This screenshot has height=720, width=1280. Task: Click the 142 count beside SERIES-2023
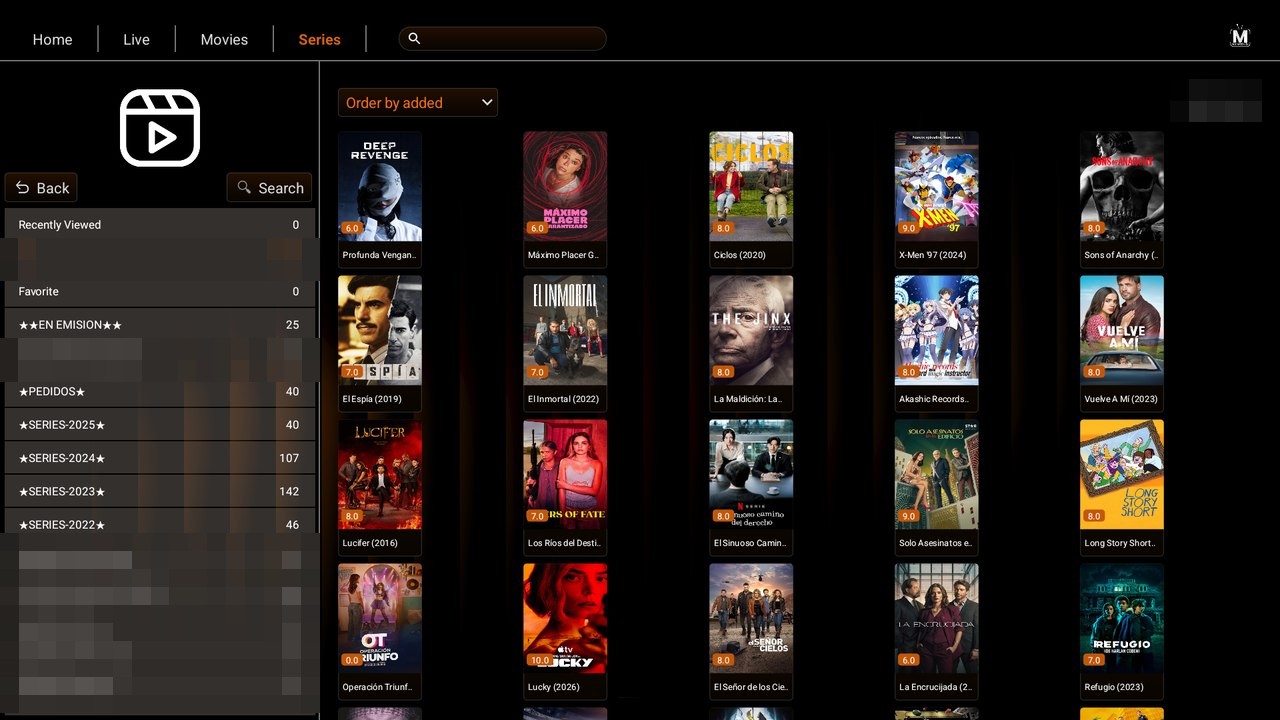pos(289,491)
